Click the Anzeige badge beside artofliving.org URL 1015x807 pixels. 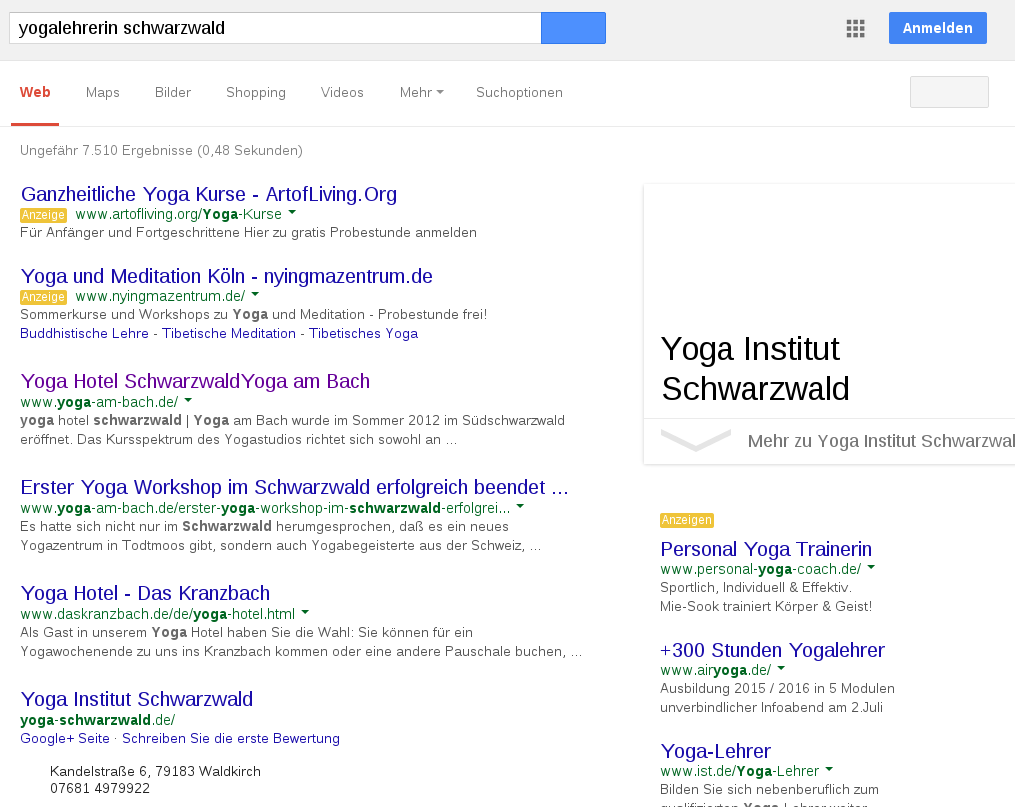click(x=43, y=215)
